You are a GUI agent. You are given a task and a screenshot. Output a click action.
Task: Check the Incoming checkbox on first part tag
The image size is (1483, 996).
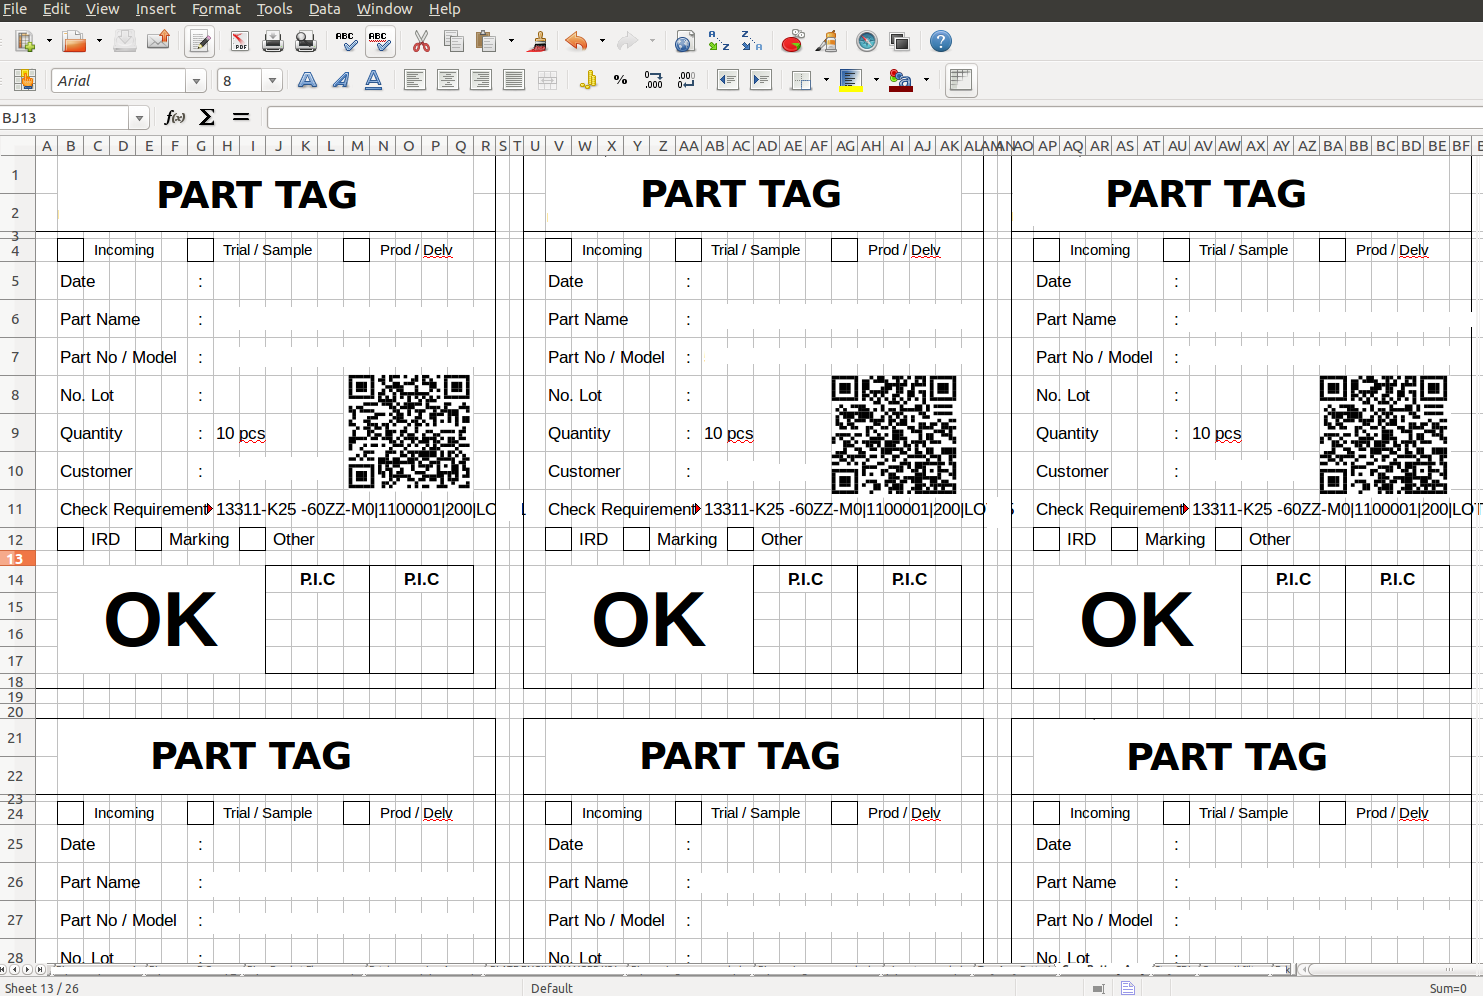[69, 250]
